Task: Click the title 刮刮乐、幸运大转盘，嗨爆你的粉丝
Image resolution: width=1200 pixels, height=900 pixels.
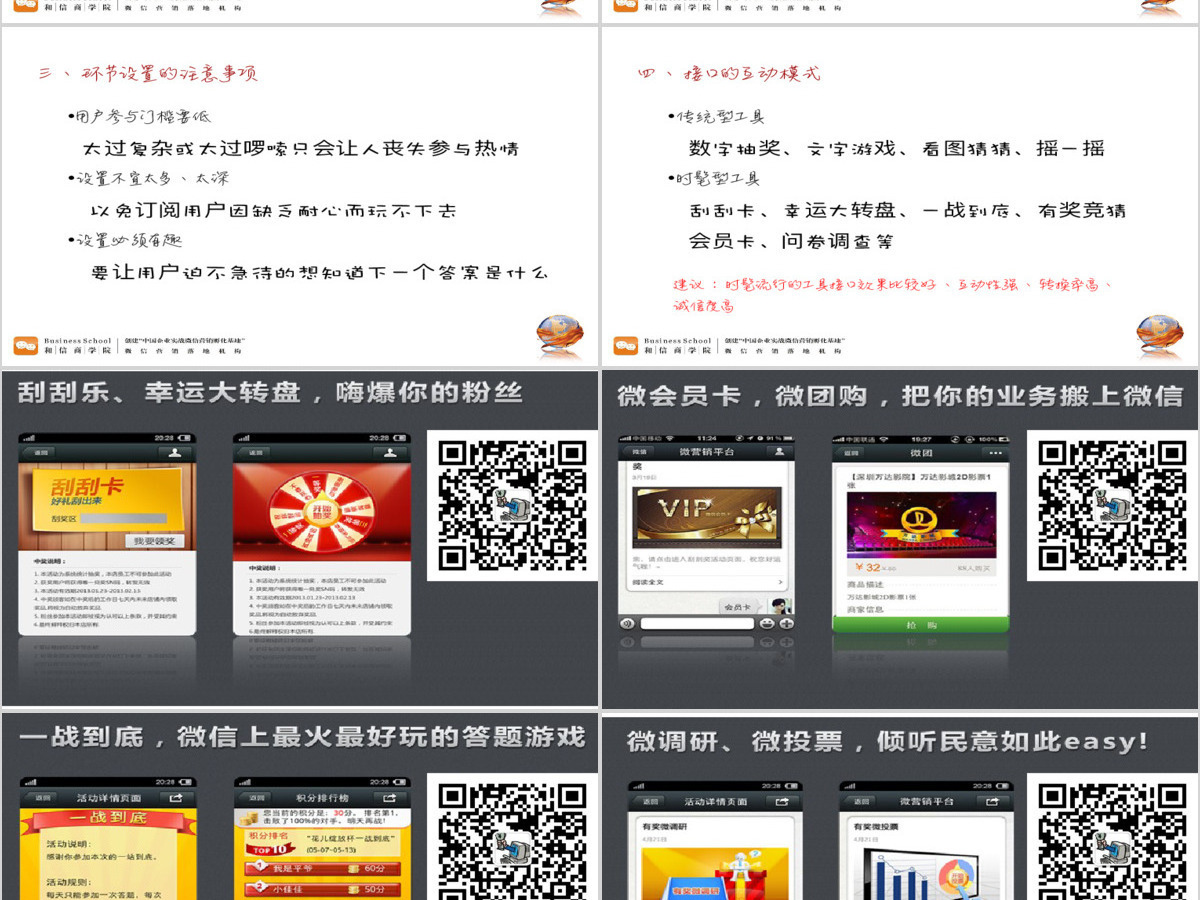Action: coord(270,392)
